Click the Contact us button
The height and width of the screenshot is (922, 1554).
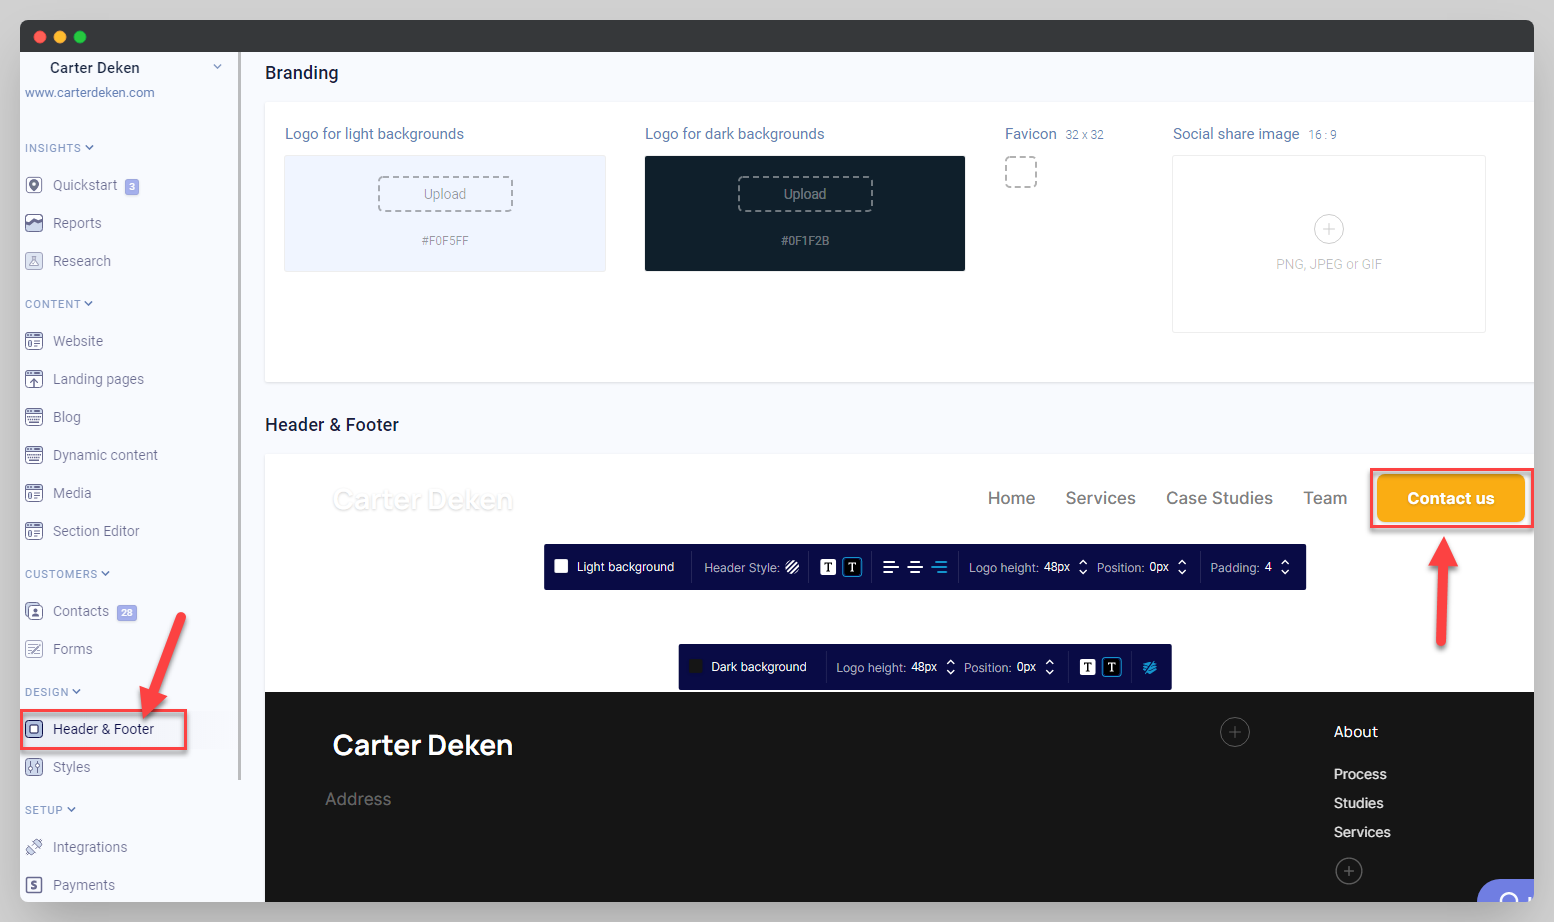(1449, 497)
